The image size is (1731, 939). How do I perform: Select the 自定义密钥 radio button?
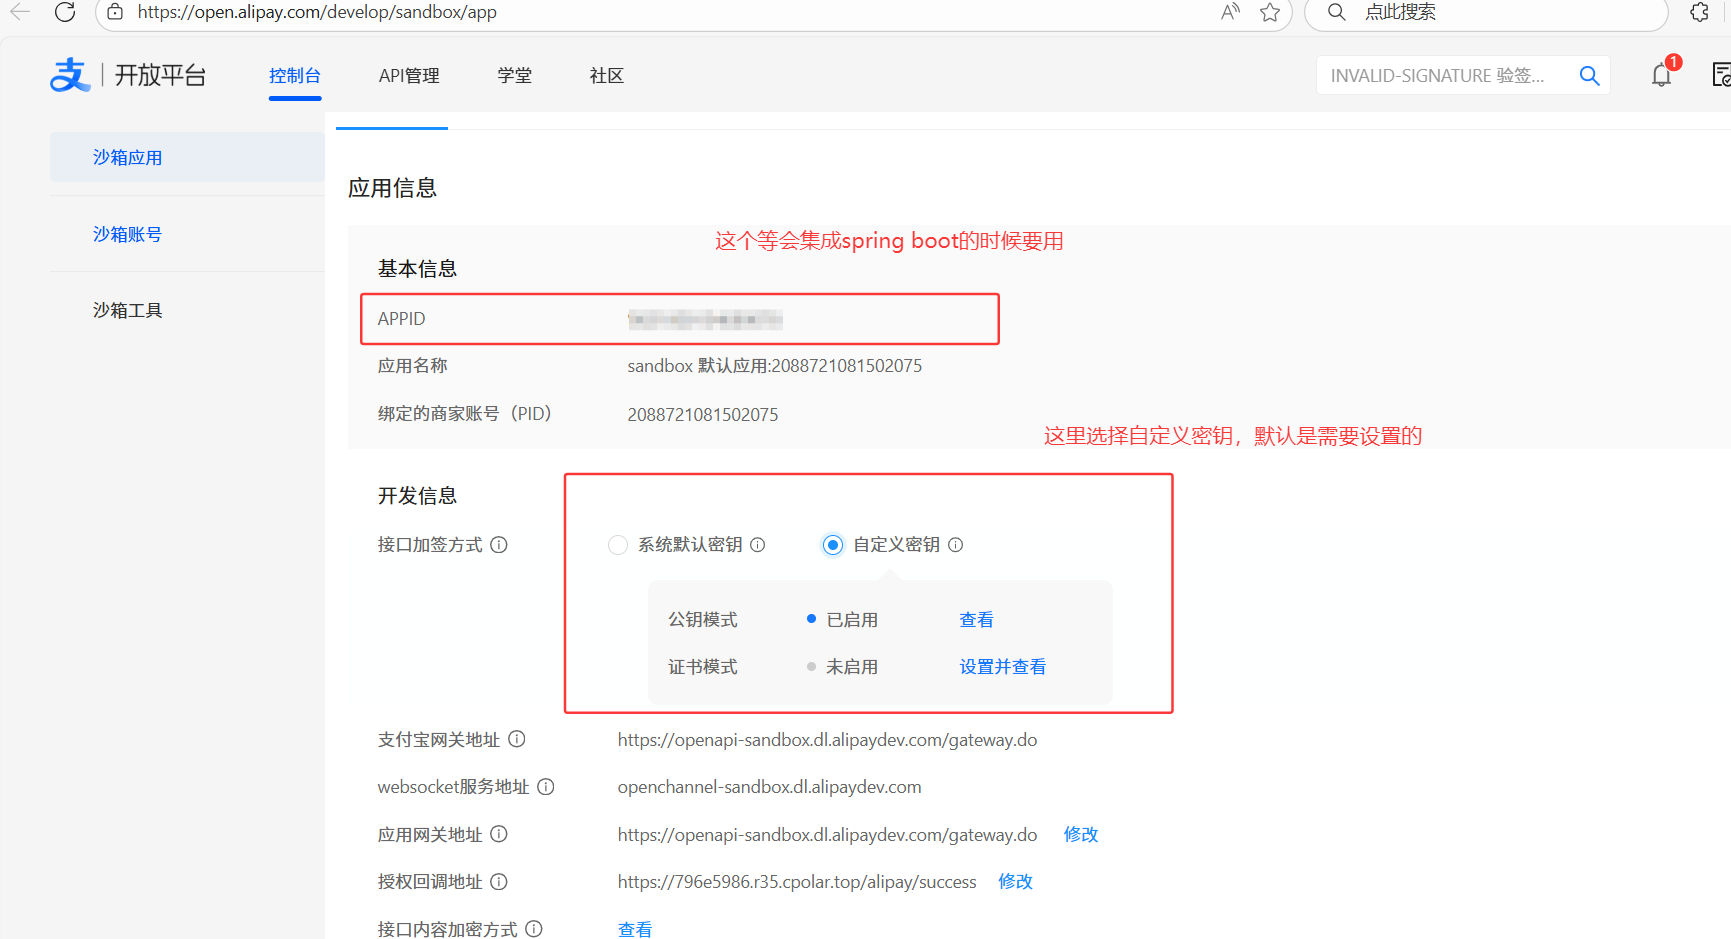coord(832,545)
